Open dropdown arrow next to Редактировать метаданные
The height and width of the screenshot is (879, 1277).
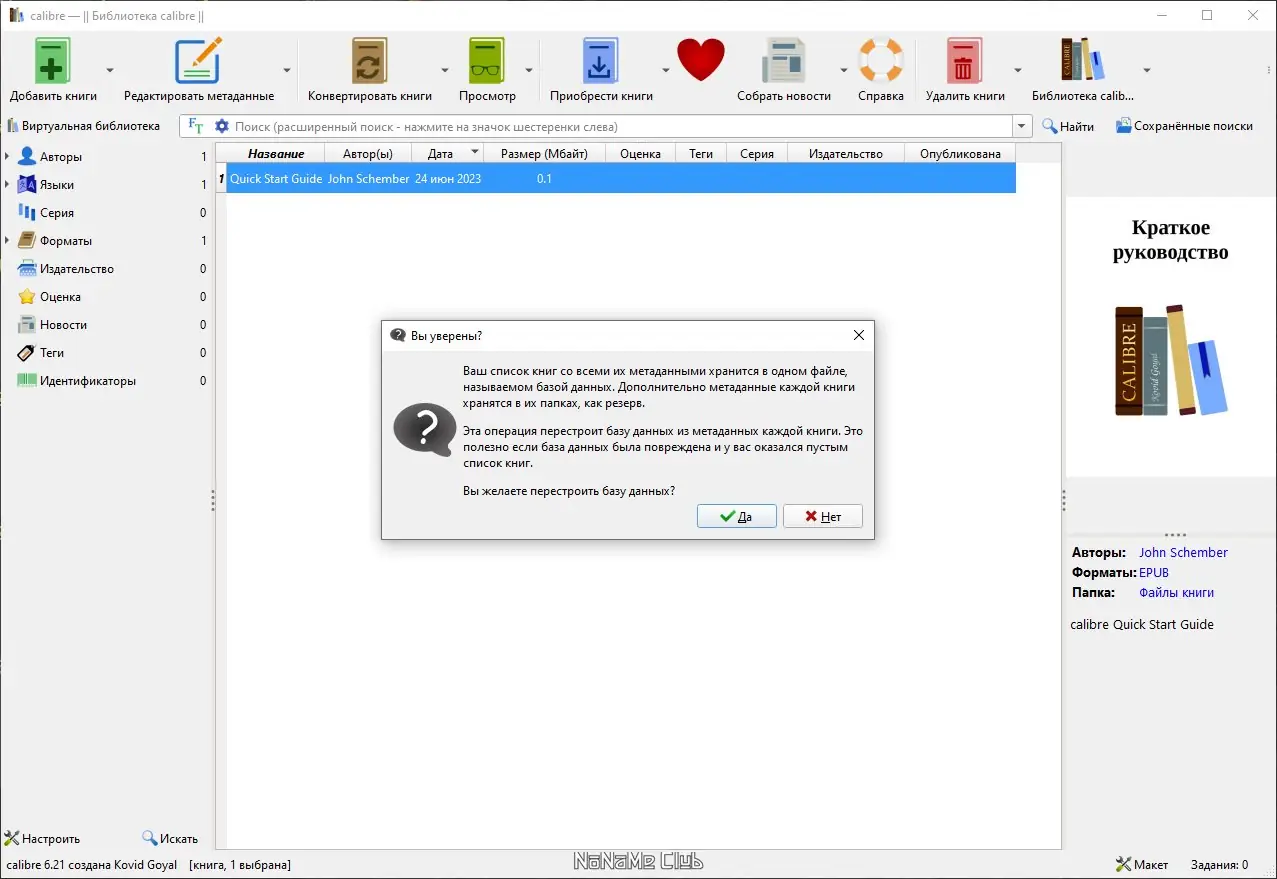[x=287, y=70]
